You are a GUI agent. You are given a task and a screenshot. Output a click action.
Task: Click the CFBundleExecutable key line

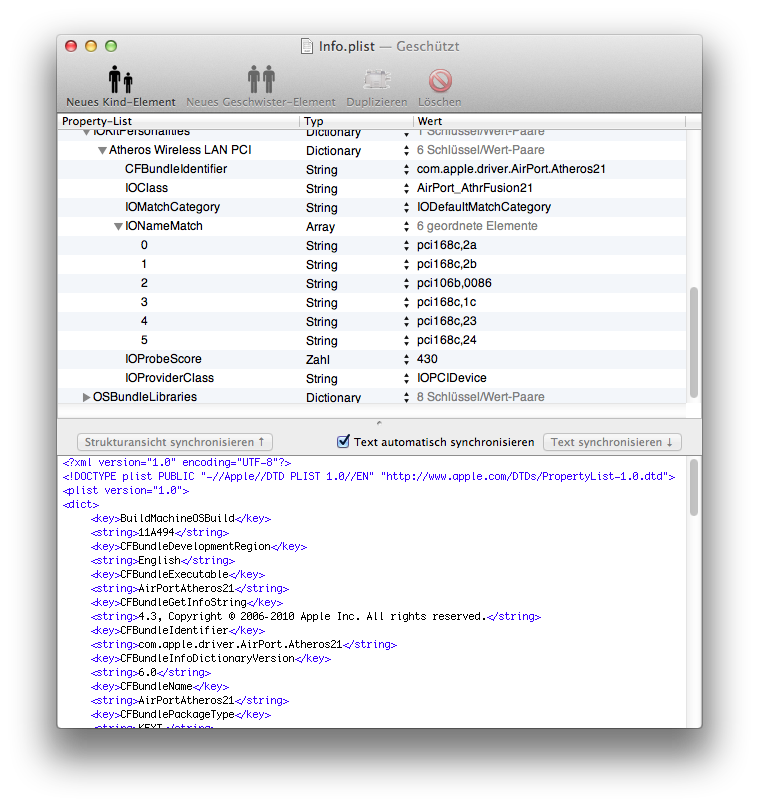178,574
